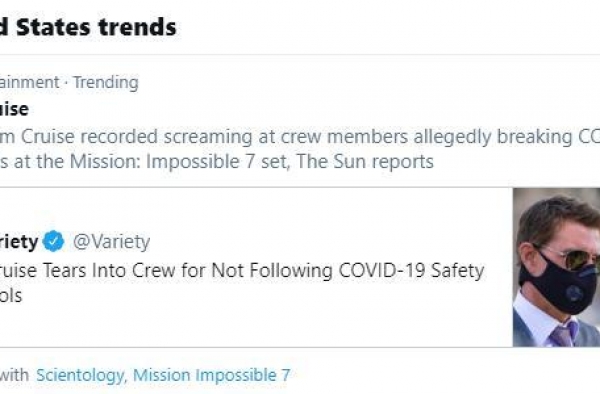Screen dimensions: 600x394
Task: Click the Not Following words in the Variety tweet
Action: 272,270
